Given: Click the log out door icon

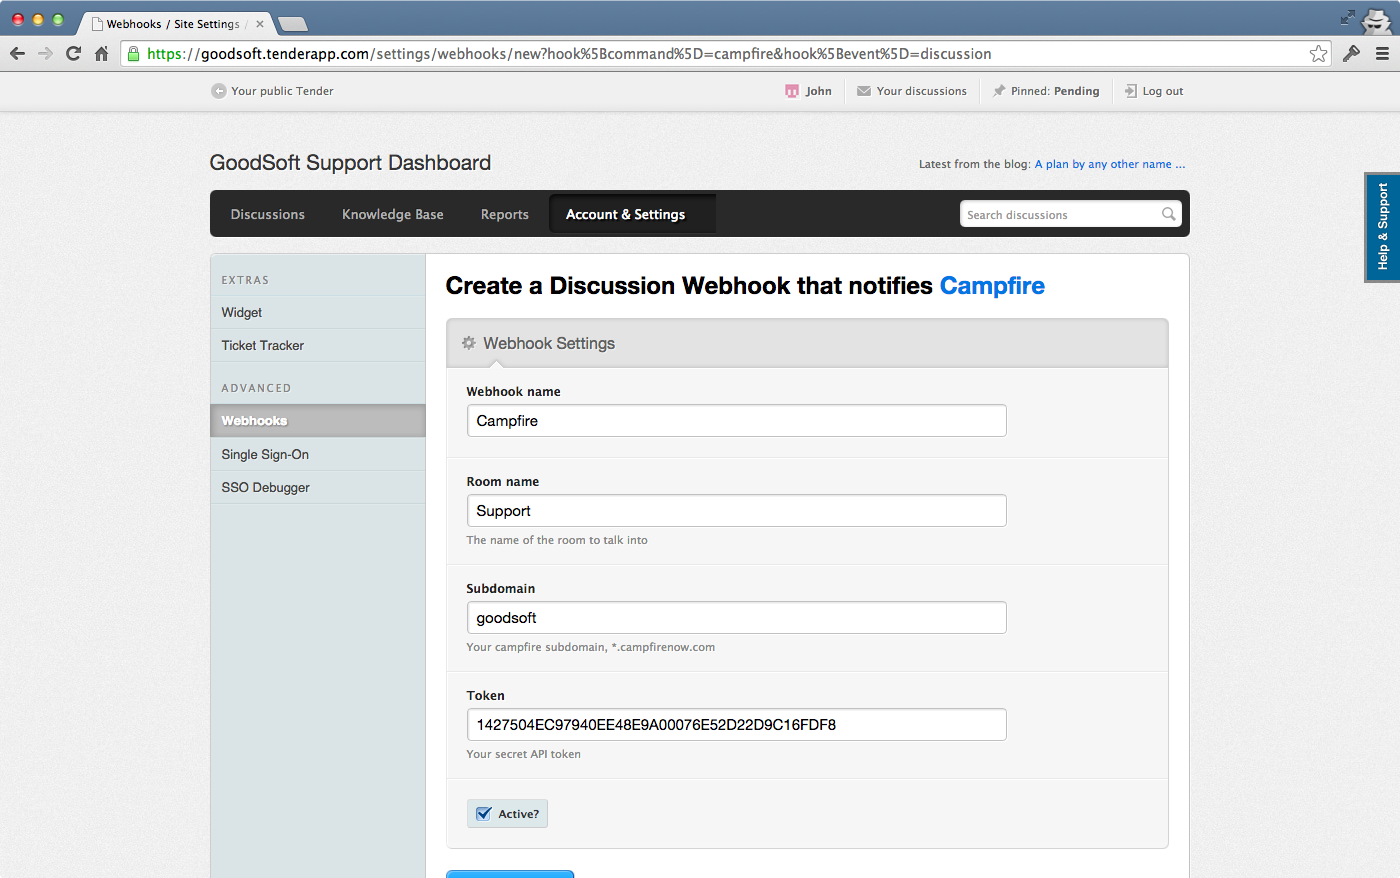Looking at the screenshot, I should [1131, 91].
